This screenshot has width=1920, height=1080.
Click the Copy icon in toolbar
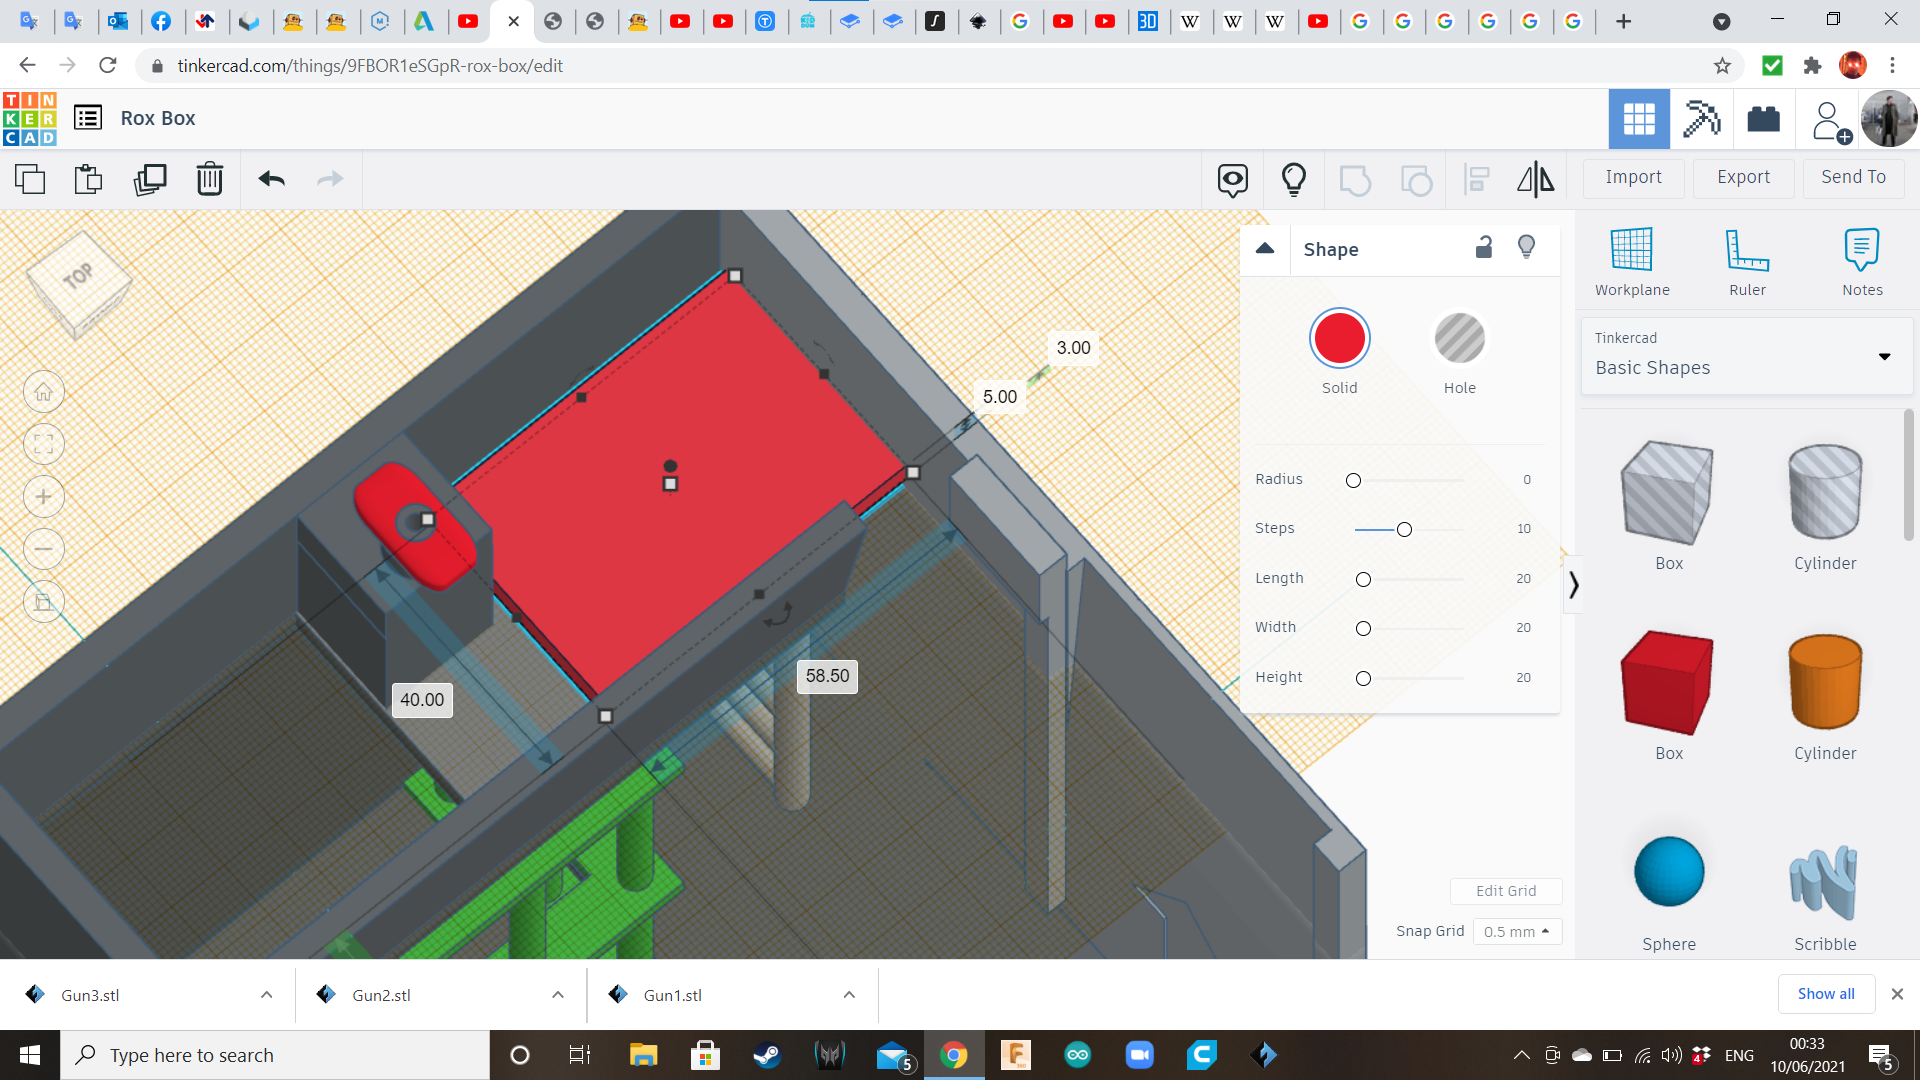point(30,179)
